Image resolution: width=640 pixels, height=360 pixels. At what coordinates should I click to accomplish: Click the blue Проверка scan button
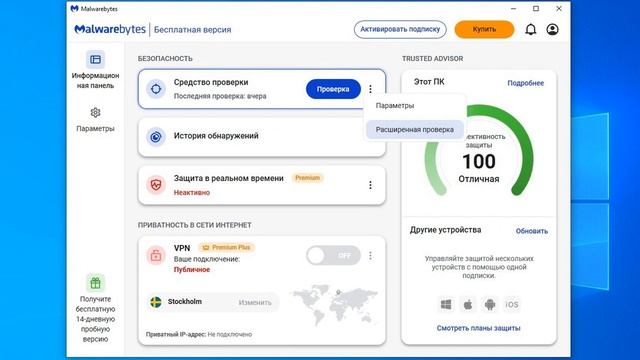click(333, 89)
